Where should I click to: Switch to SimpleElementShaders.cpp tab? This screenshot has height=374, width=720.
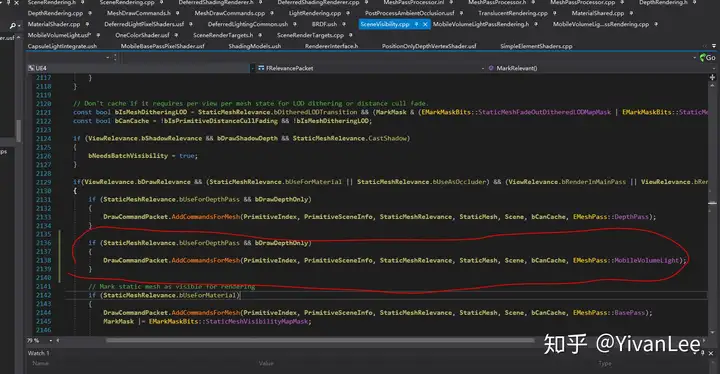click(x=536, y=46)
